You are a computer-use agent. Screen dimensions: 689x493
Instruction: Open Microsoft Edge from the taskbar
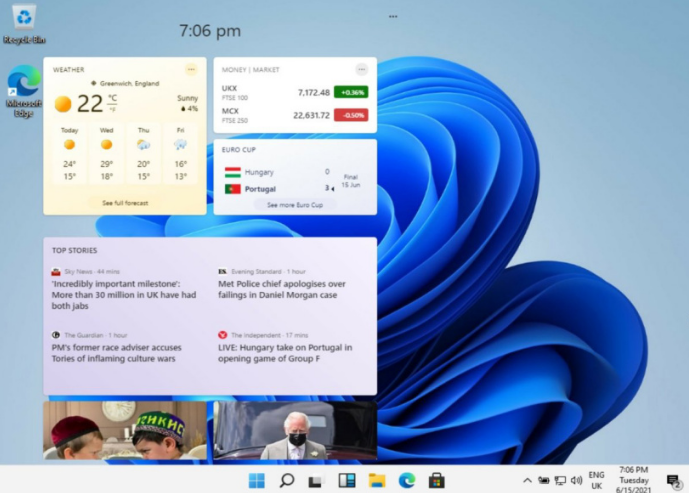pos(407,480)
